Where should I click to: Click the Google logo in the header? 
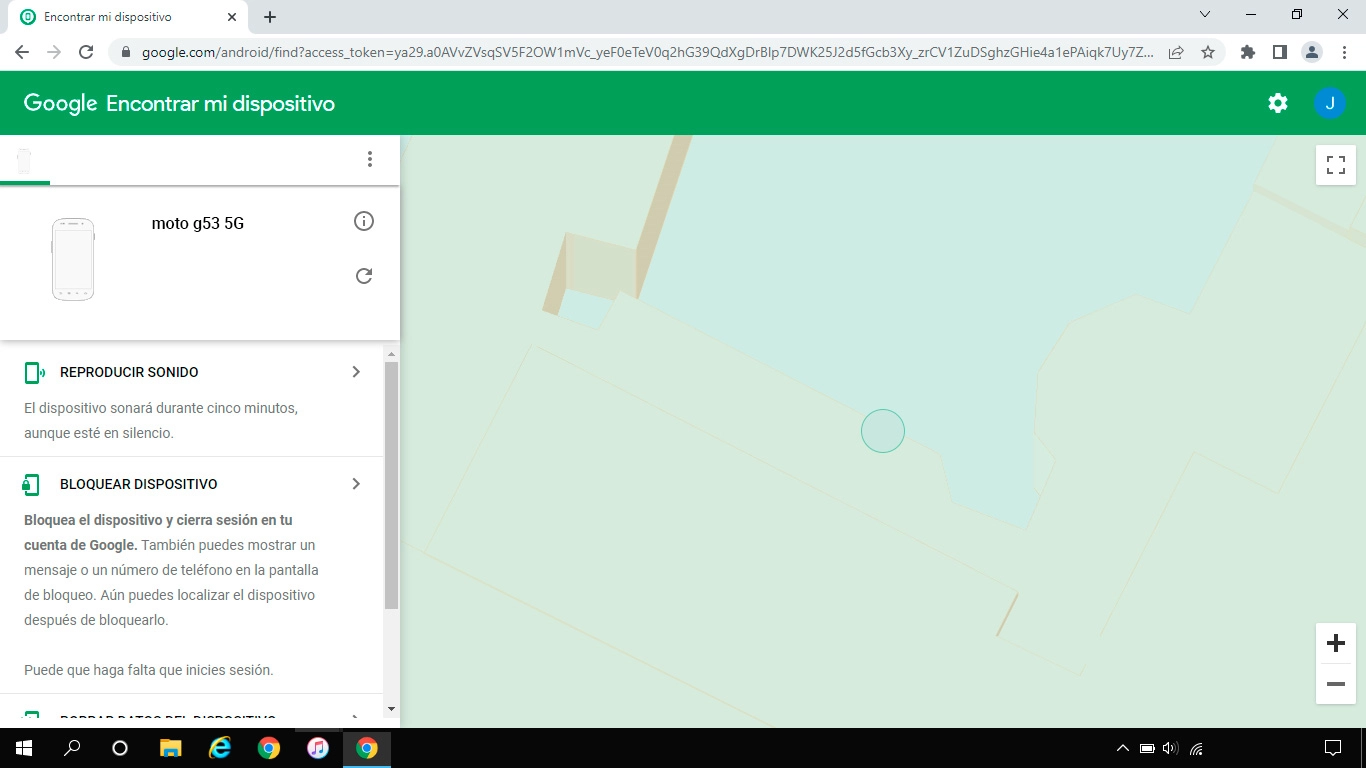pos(60,102)
